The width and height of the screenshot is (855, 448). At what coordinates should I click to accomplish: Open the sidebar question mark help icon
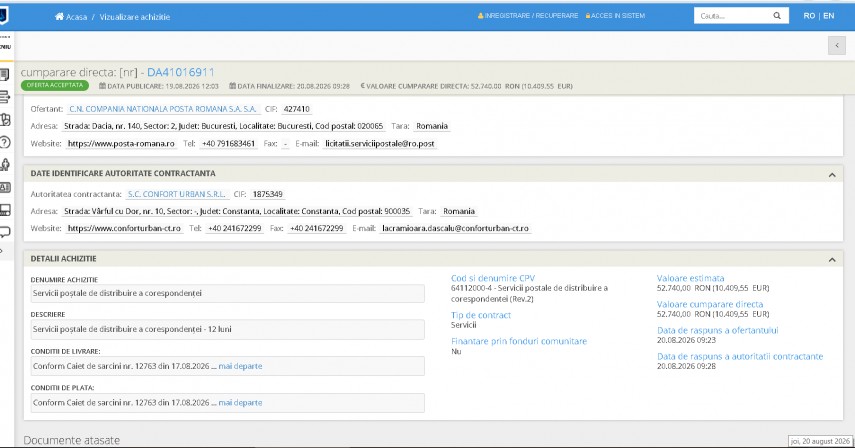click(x=5, y=142)
